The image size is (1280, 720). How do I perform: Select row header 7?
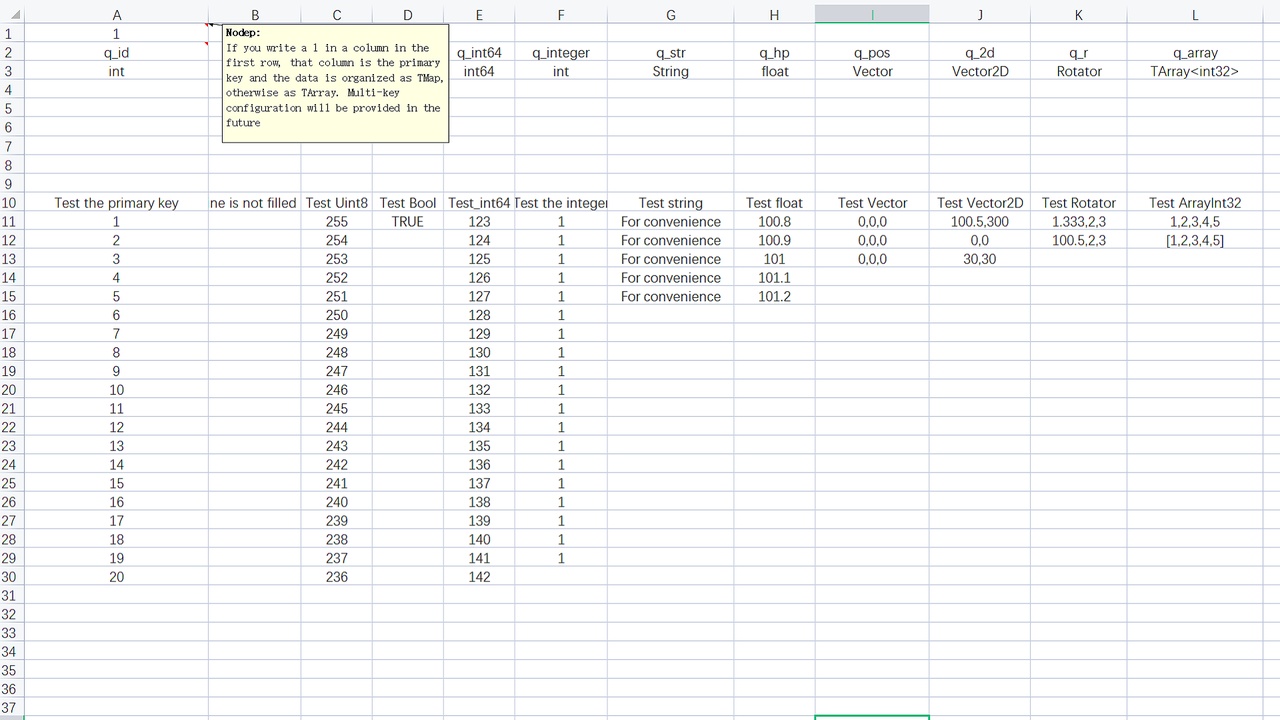click(10, 147)
